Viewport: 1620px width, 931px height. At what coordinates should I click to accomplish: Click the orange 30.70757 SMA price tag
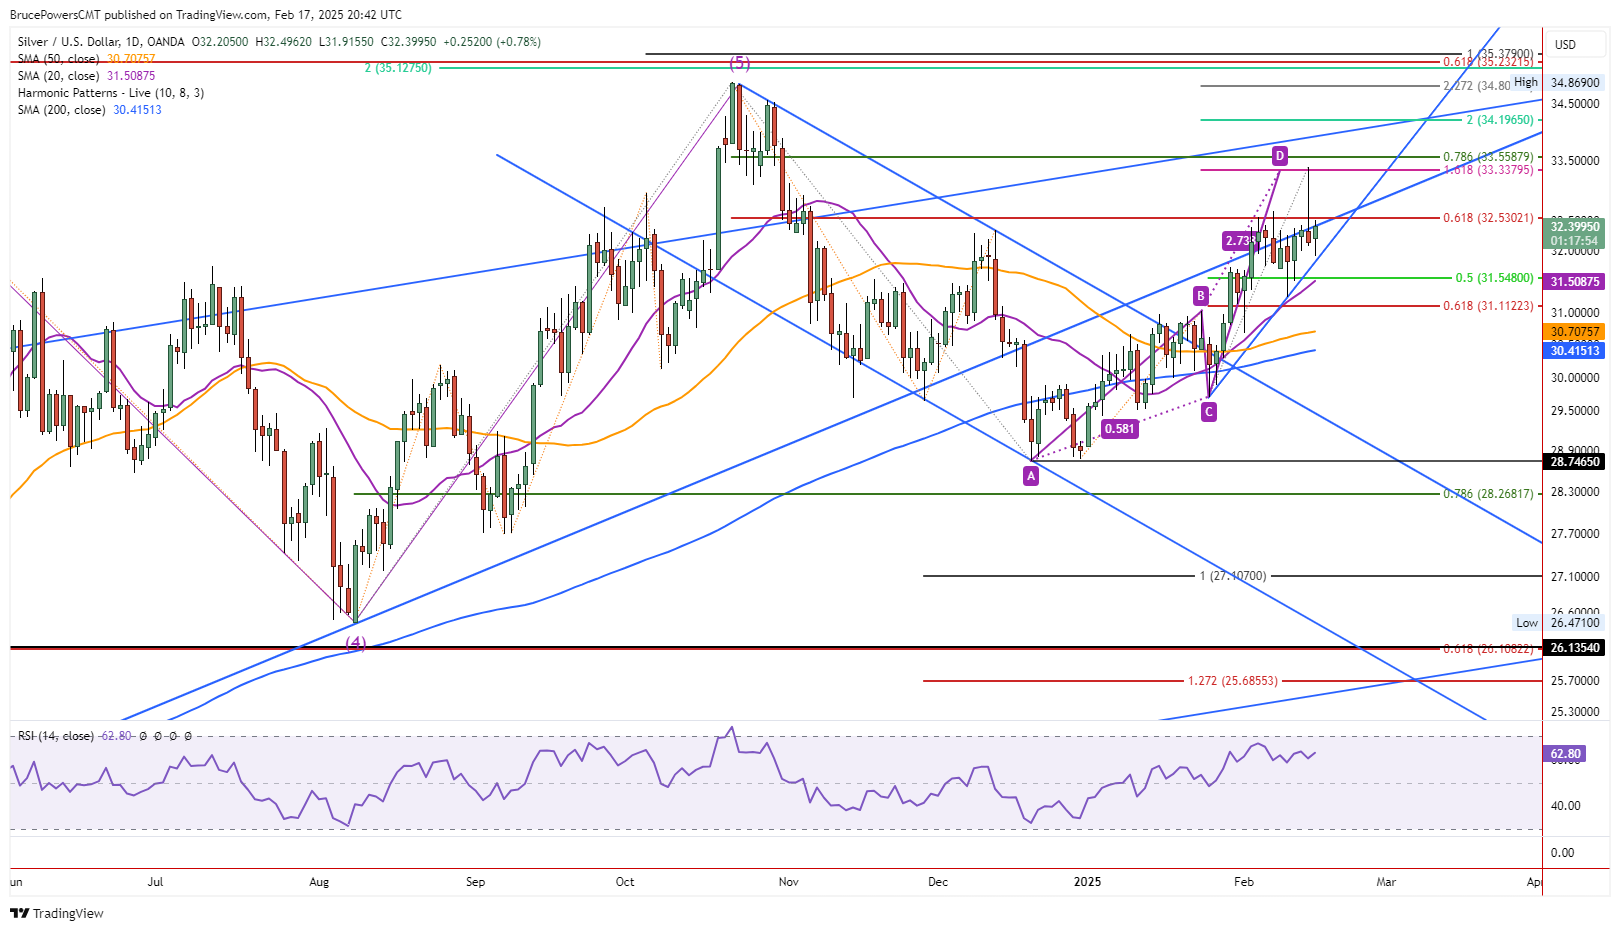coord(1575,331)
